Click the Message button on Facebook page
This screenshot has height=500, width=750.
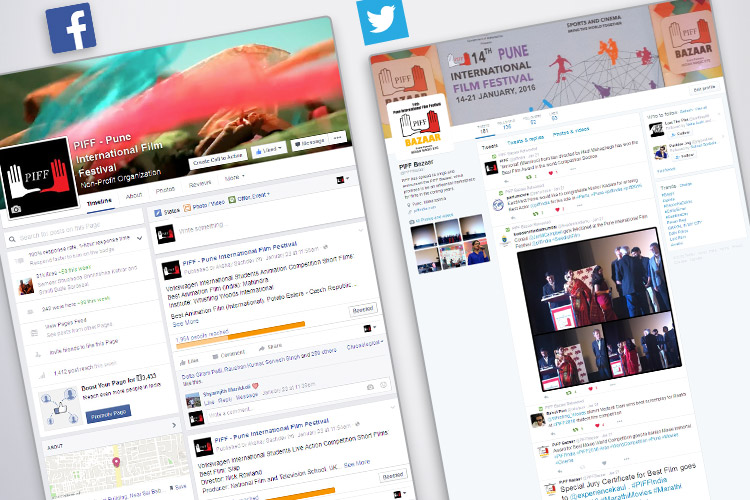[310, 142]
